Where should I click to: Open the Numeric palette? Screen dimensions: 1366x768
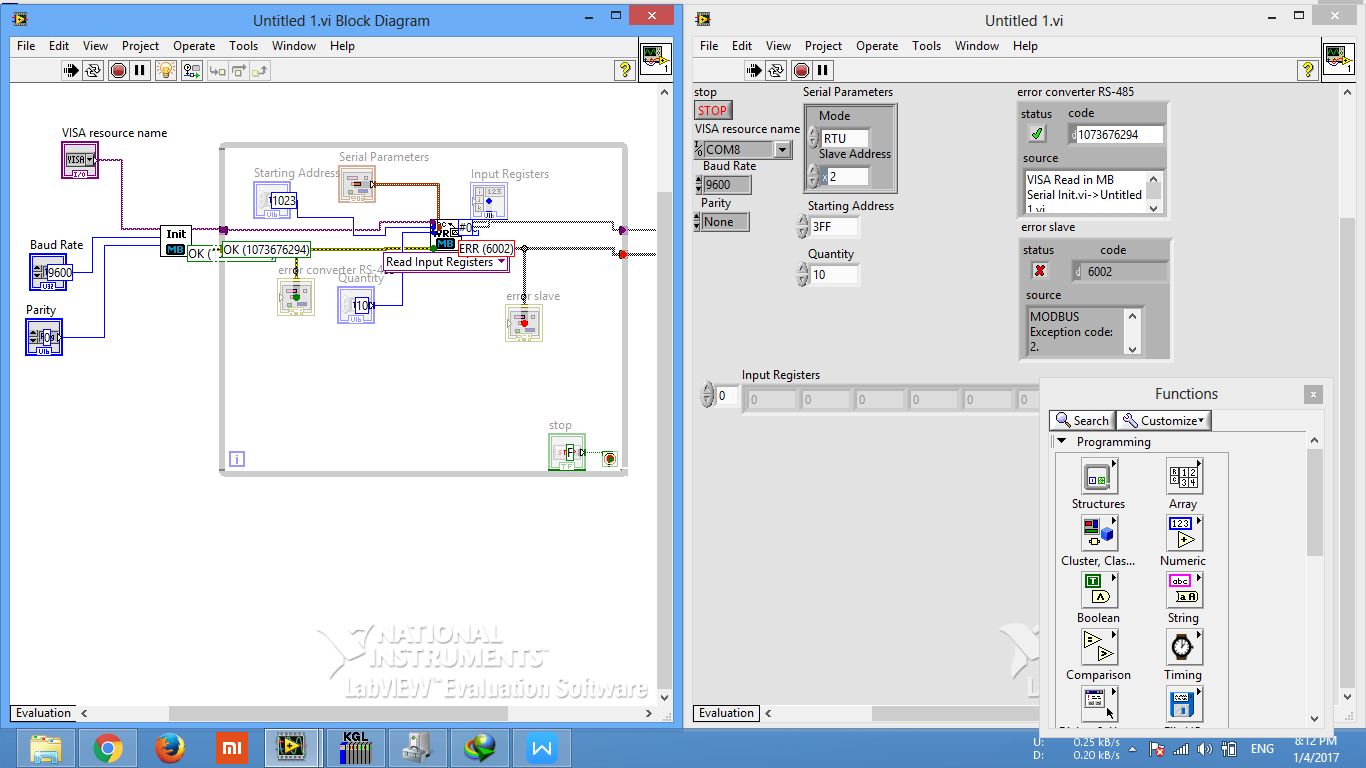pyautogui.click(x=1184, y=533)
